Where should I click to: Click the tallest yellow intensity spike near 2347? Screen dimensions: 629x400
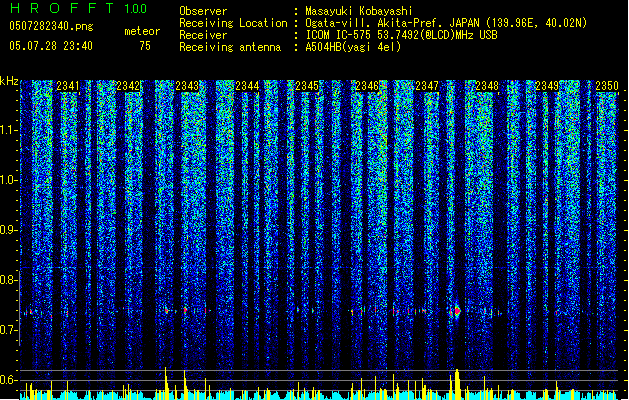point(457,384)
